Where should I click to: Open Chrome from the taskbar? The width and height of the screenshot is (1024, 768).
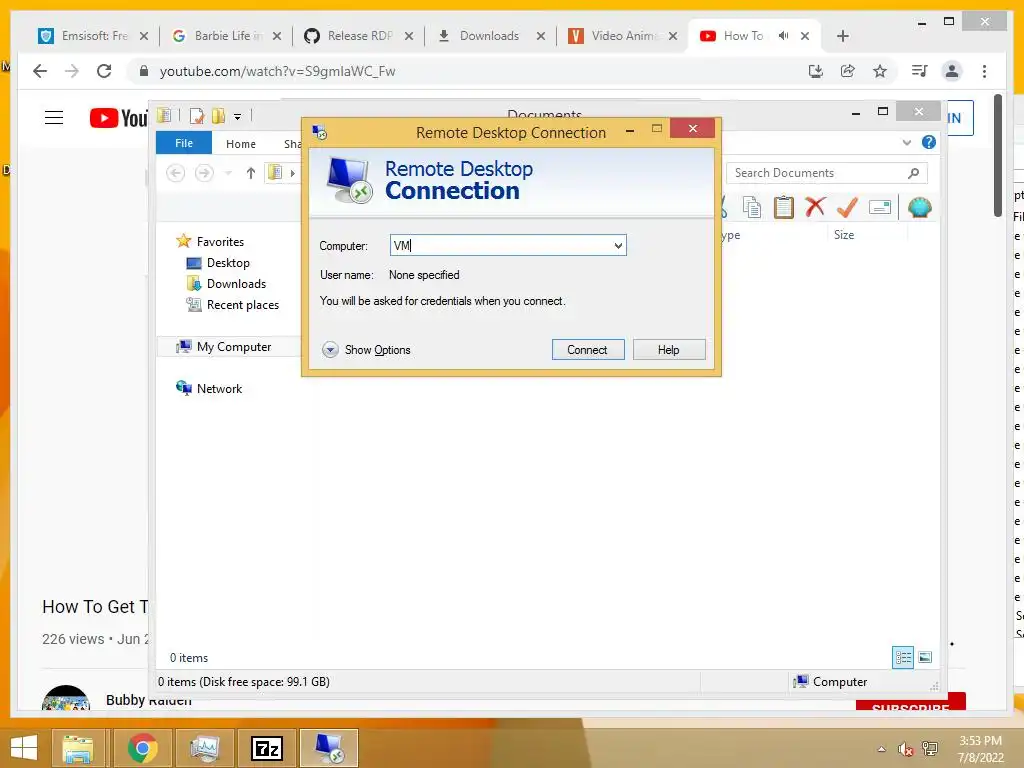coord(142,748)
